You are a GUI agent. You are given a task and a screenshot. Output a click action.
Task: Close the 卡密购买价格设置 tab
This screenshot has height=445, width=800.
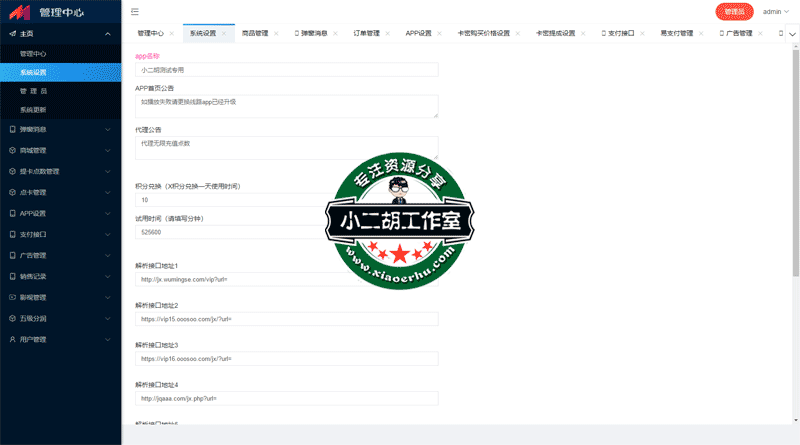click(x=518, y=34)
